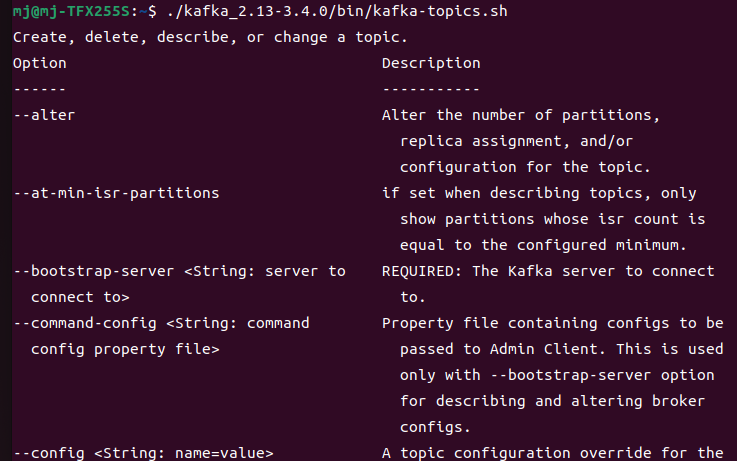Click 'A topic configuration override for the' line
The image size is (737, 461).
point(552,453)
